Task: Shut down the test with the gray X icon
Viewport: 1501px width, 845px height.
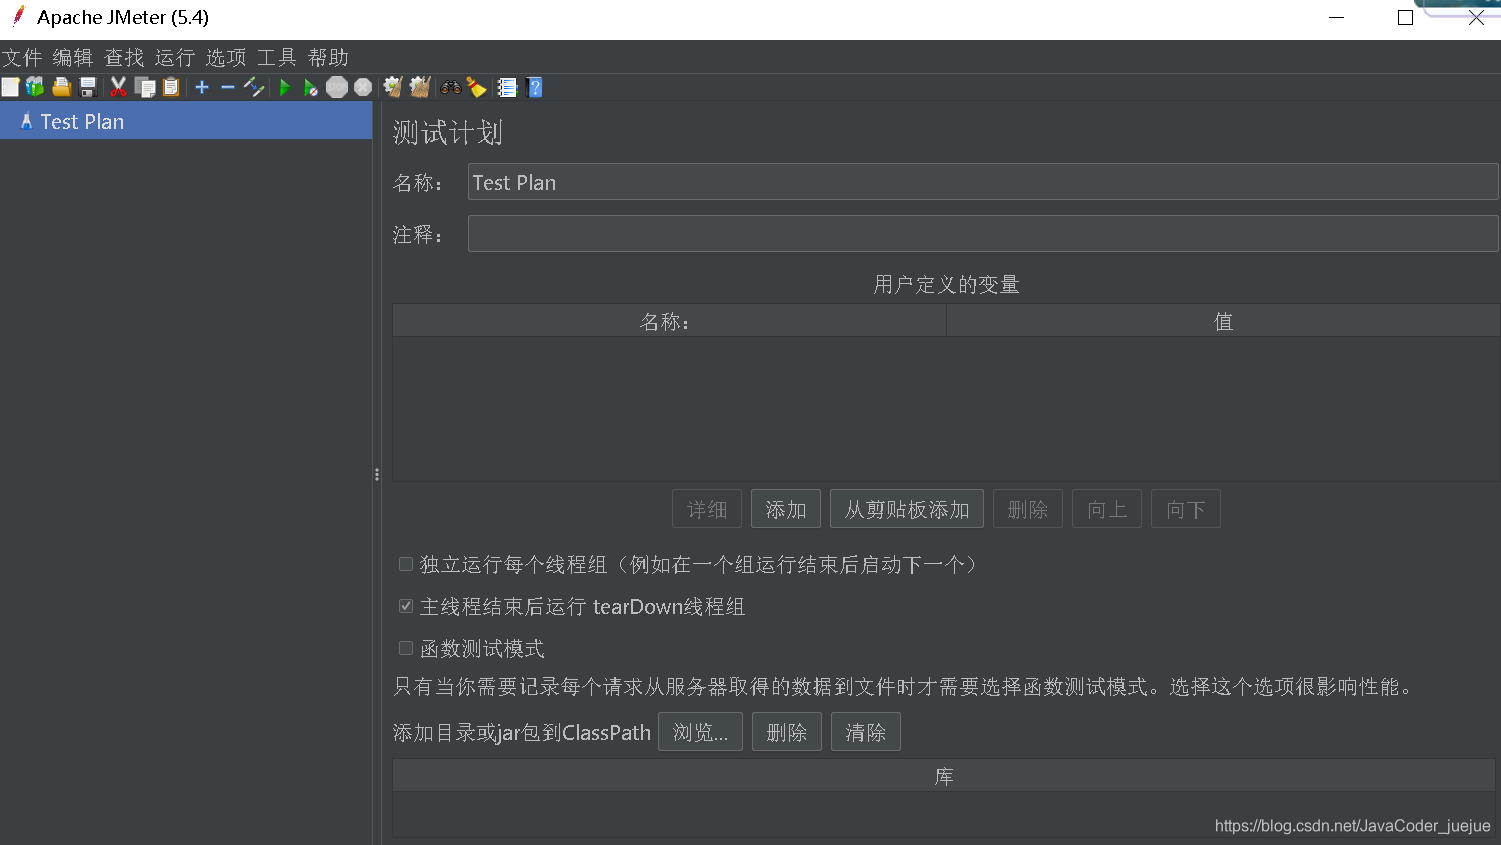Action: click(x=363, y=87)
